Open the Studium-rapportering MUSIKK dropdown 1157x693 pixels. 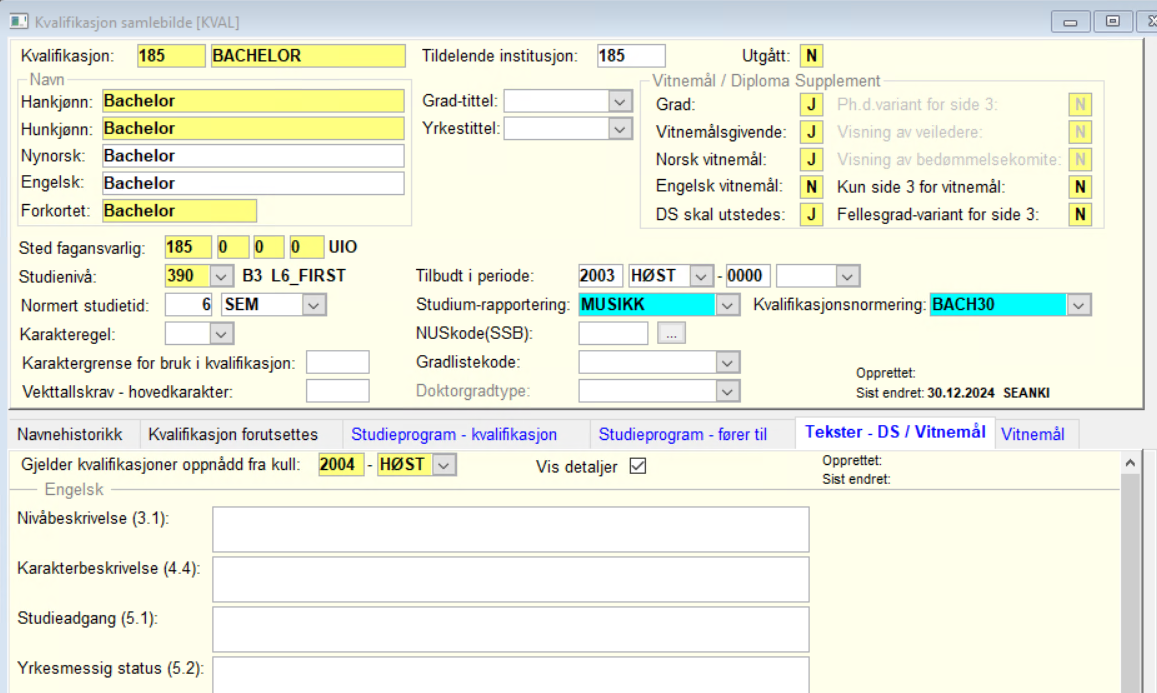click(x=727, y=305)
